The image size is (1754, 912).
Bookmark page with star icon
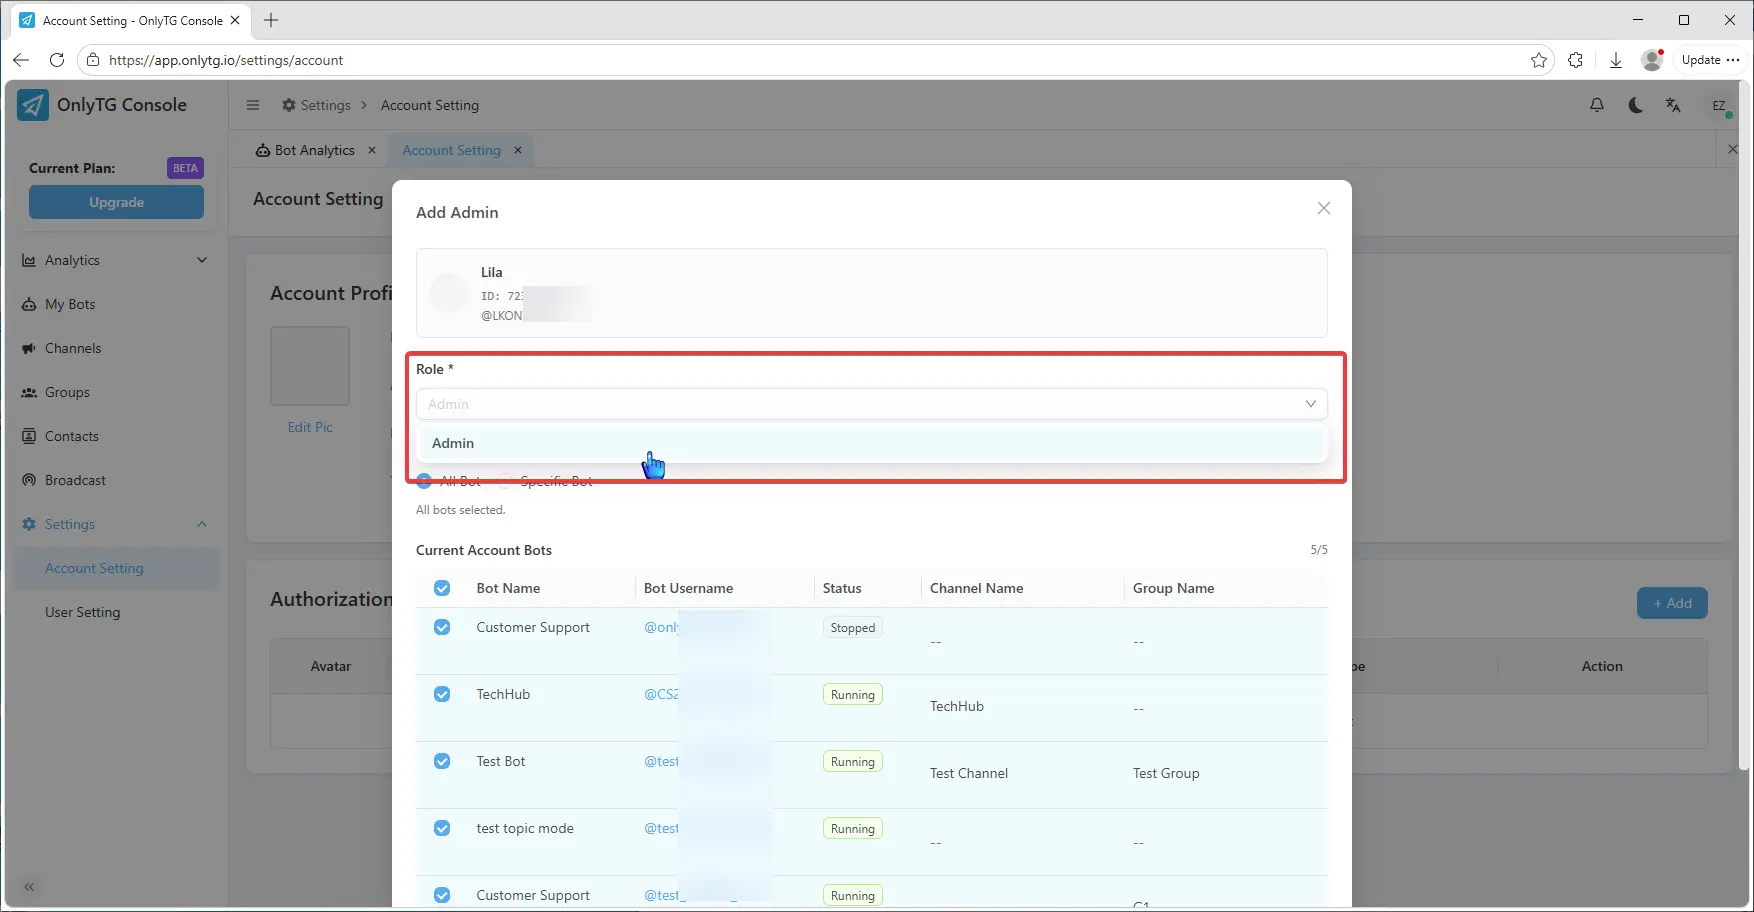pyautogui.click(x=1538, y=60)
